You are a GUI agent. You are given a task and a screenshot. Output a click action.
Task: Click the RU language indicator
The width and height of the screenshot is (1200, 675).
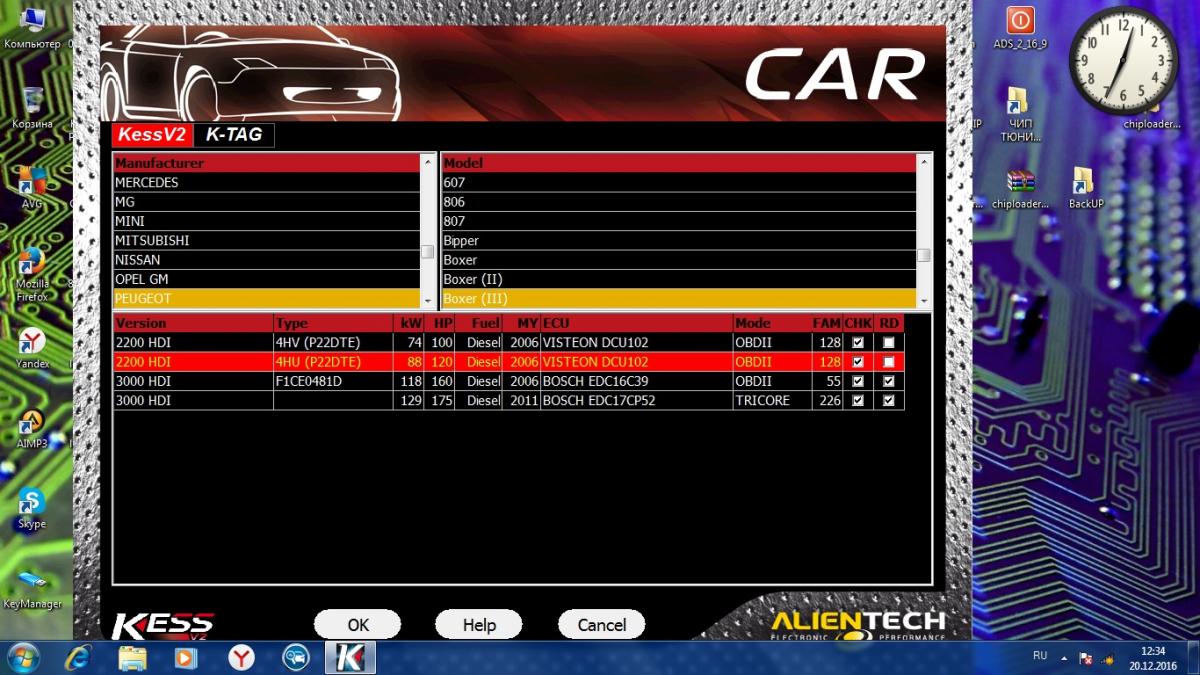(x=1040, y=656)
